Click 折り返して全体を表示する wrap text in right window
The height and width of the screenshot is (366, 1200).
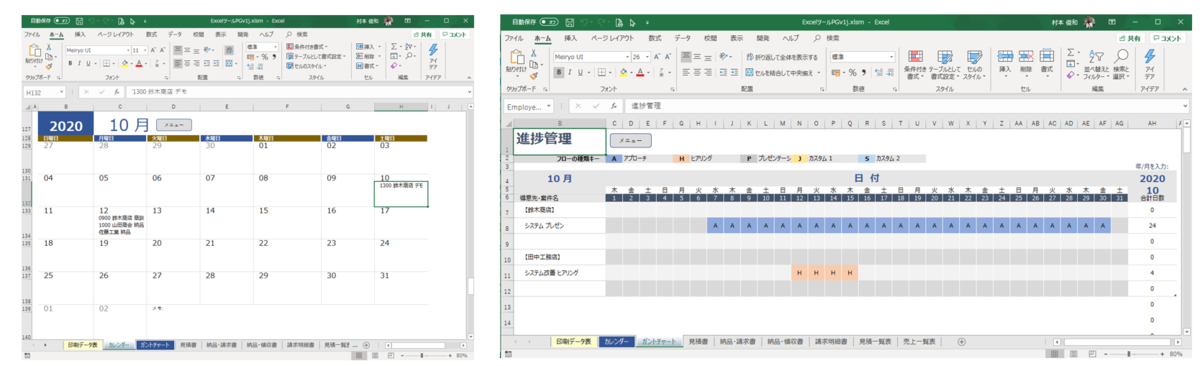point(782,57)
